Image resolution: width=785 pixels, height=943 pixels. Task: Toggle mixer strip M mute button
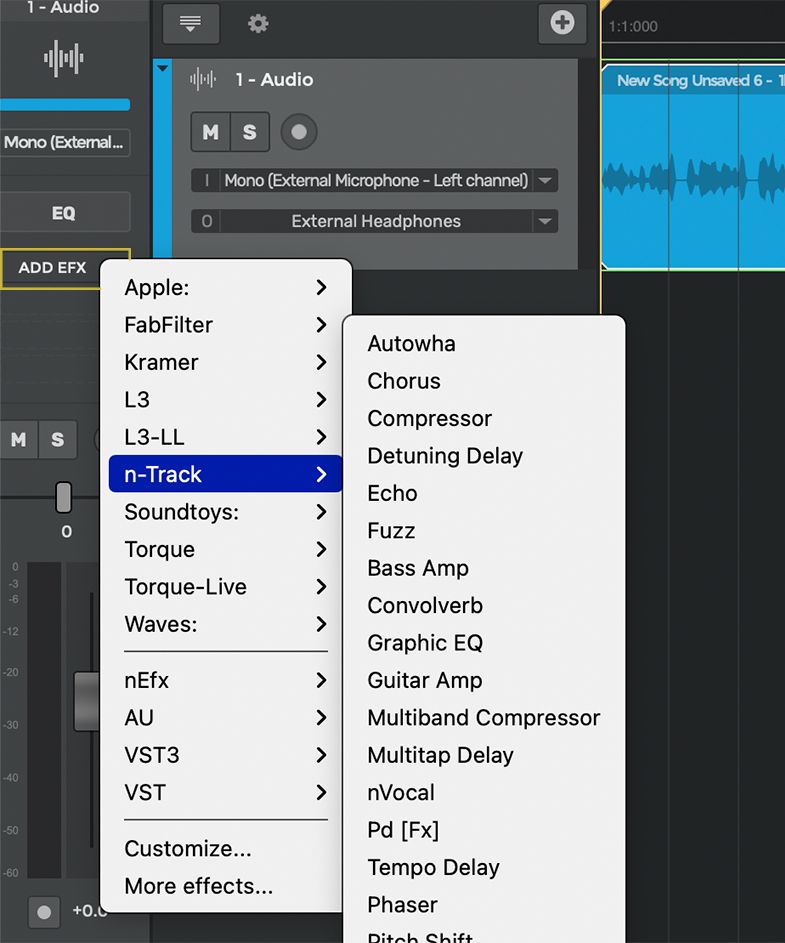(x=19, y=440)
